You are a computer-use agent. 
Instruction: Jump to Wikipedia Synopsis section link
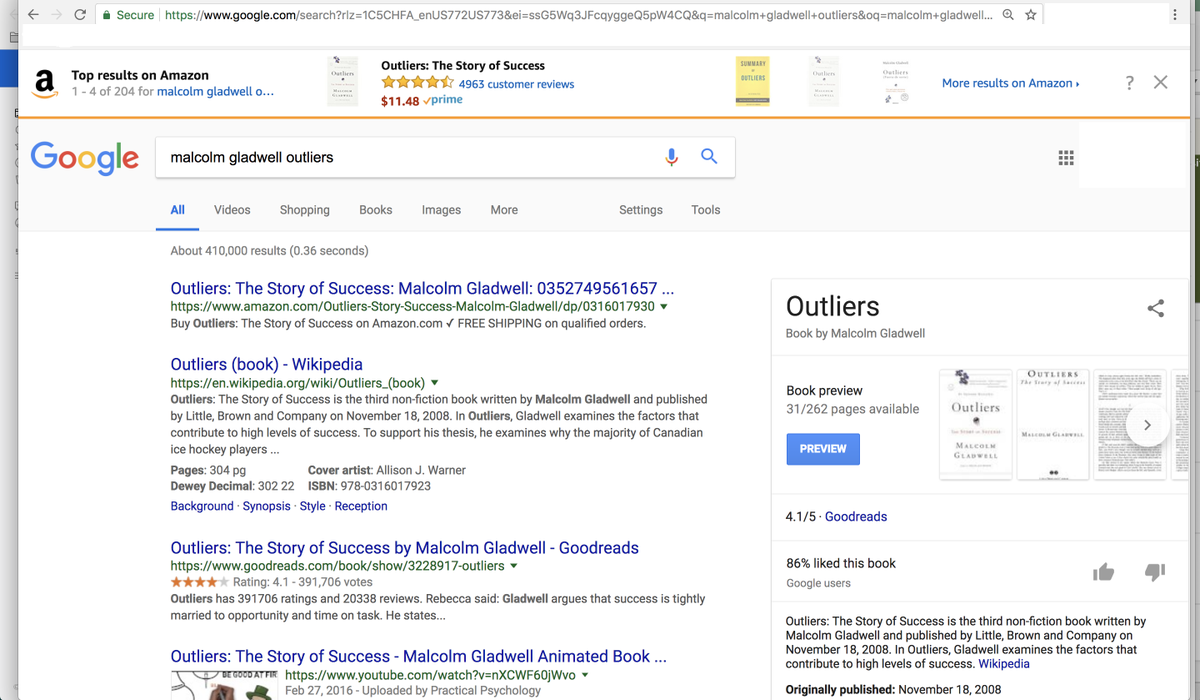click(267, 506)
